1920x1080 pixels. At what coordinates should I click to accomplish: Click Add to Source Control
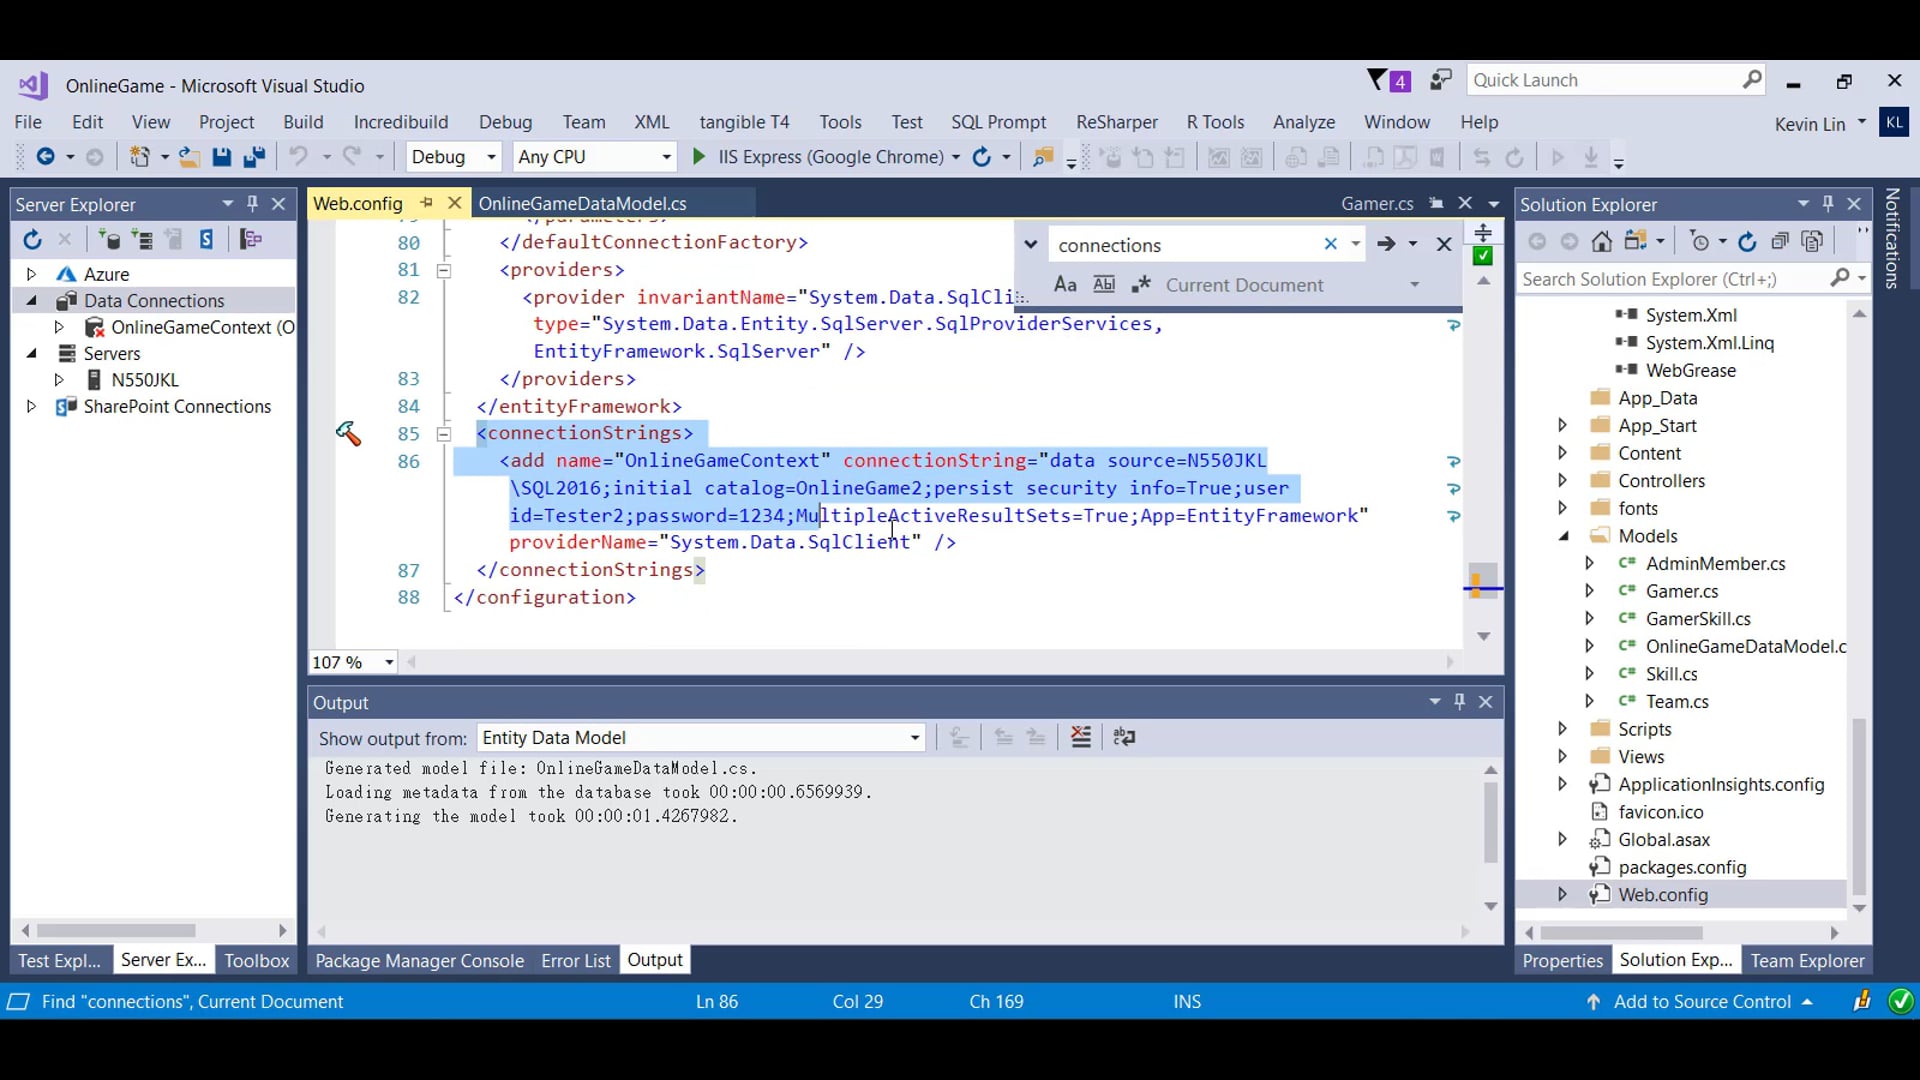1704,1001
